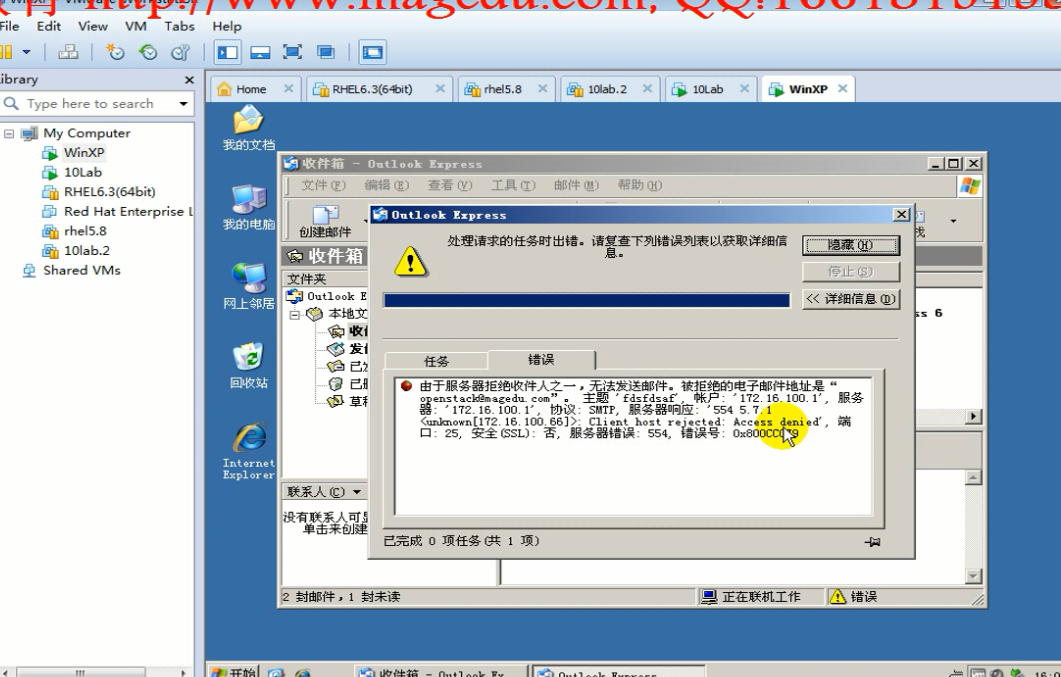
Task: Open the Tabs menu in VMware
Action: (x=179, y=26)
